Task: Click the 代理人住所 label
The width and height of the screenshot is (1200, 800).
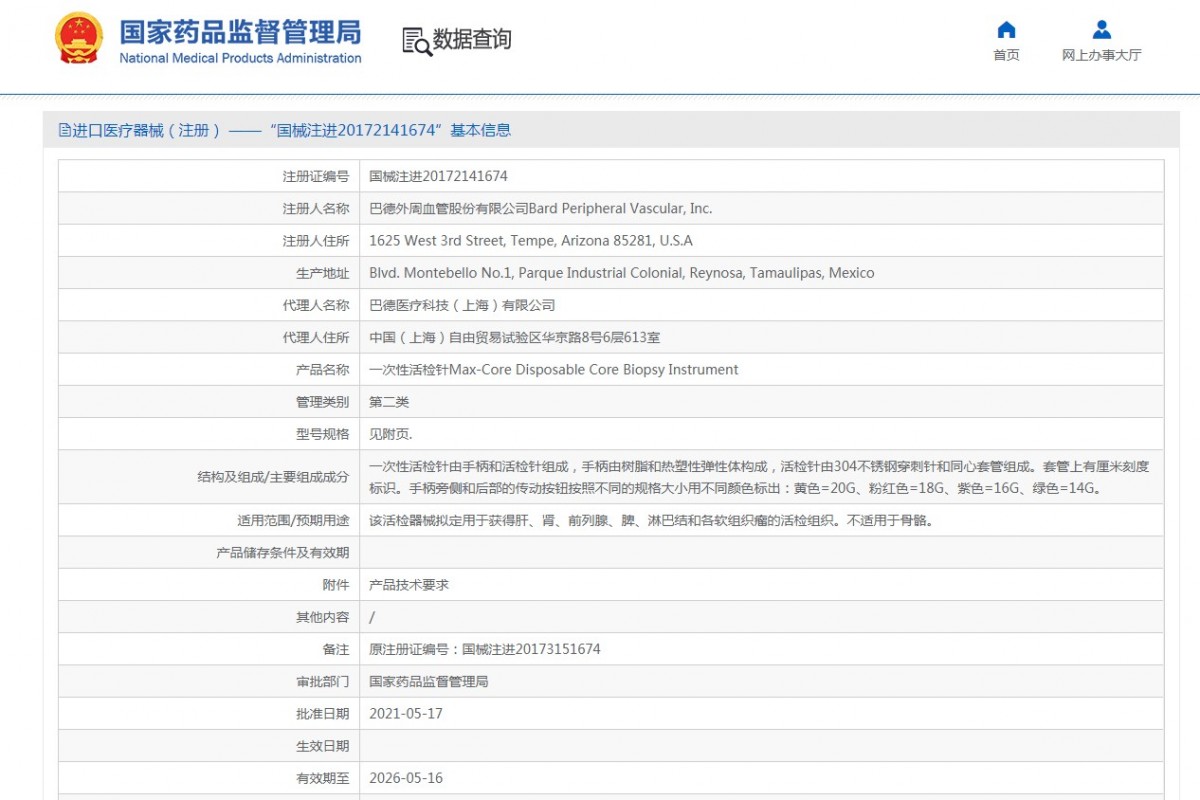Action: pos(316,337)
